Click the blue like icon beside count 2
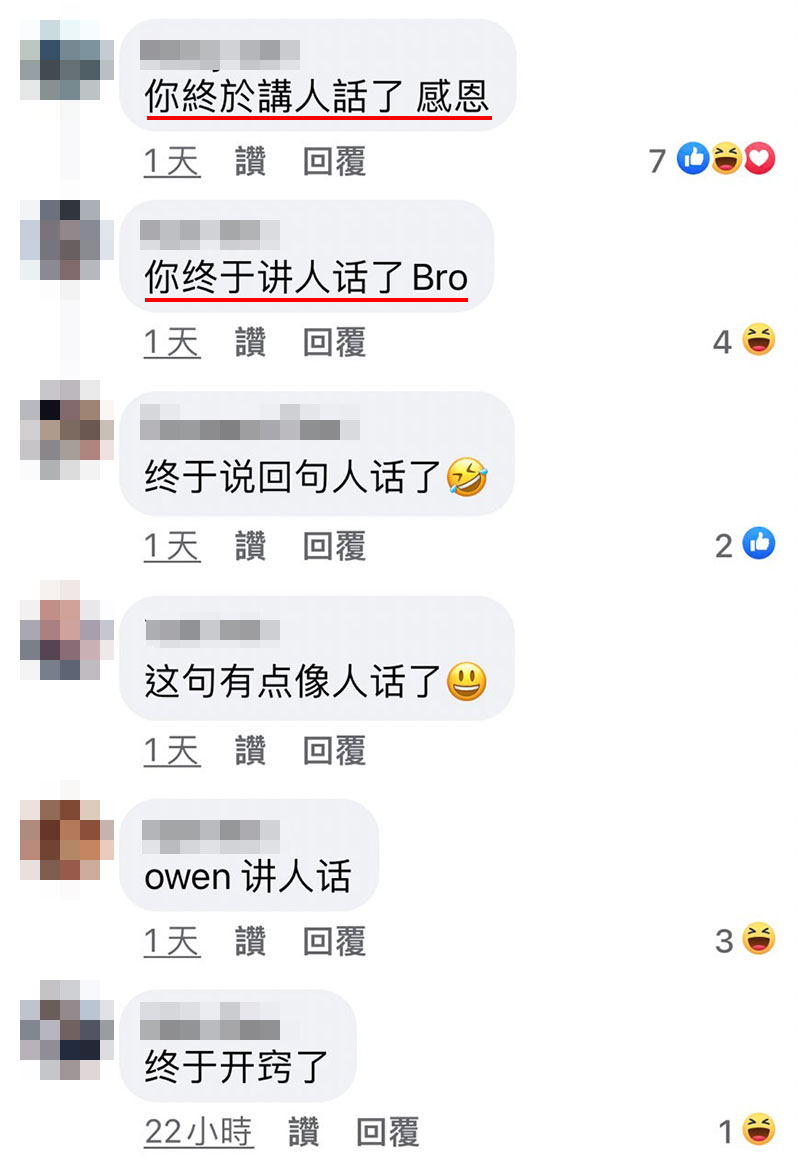 pos(758,543)
